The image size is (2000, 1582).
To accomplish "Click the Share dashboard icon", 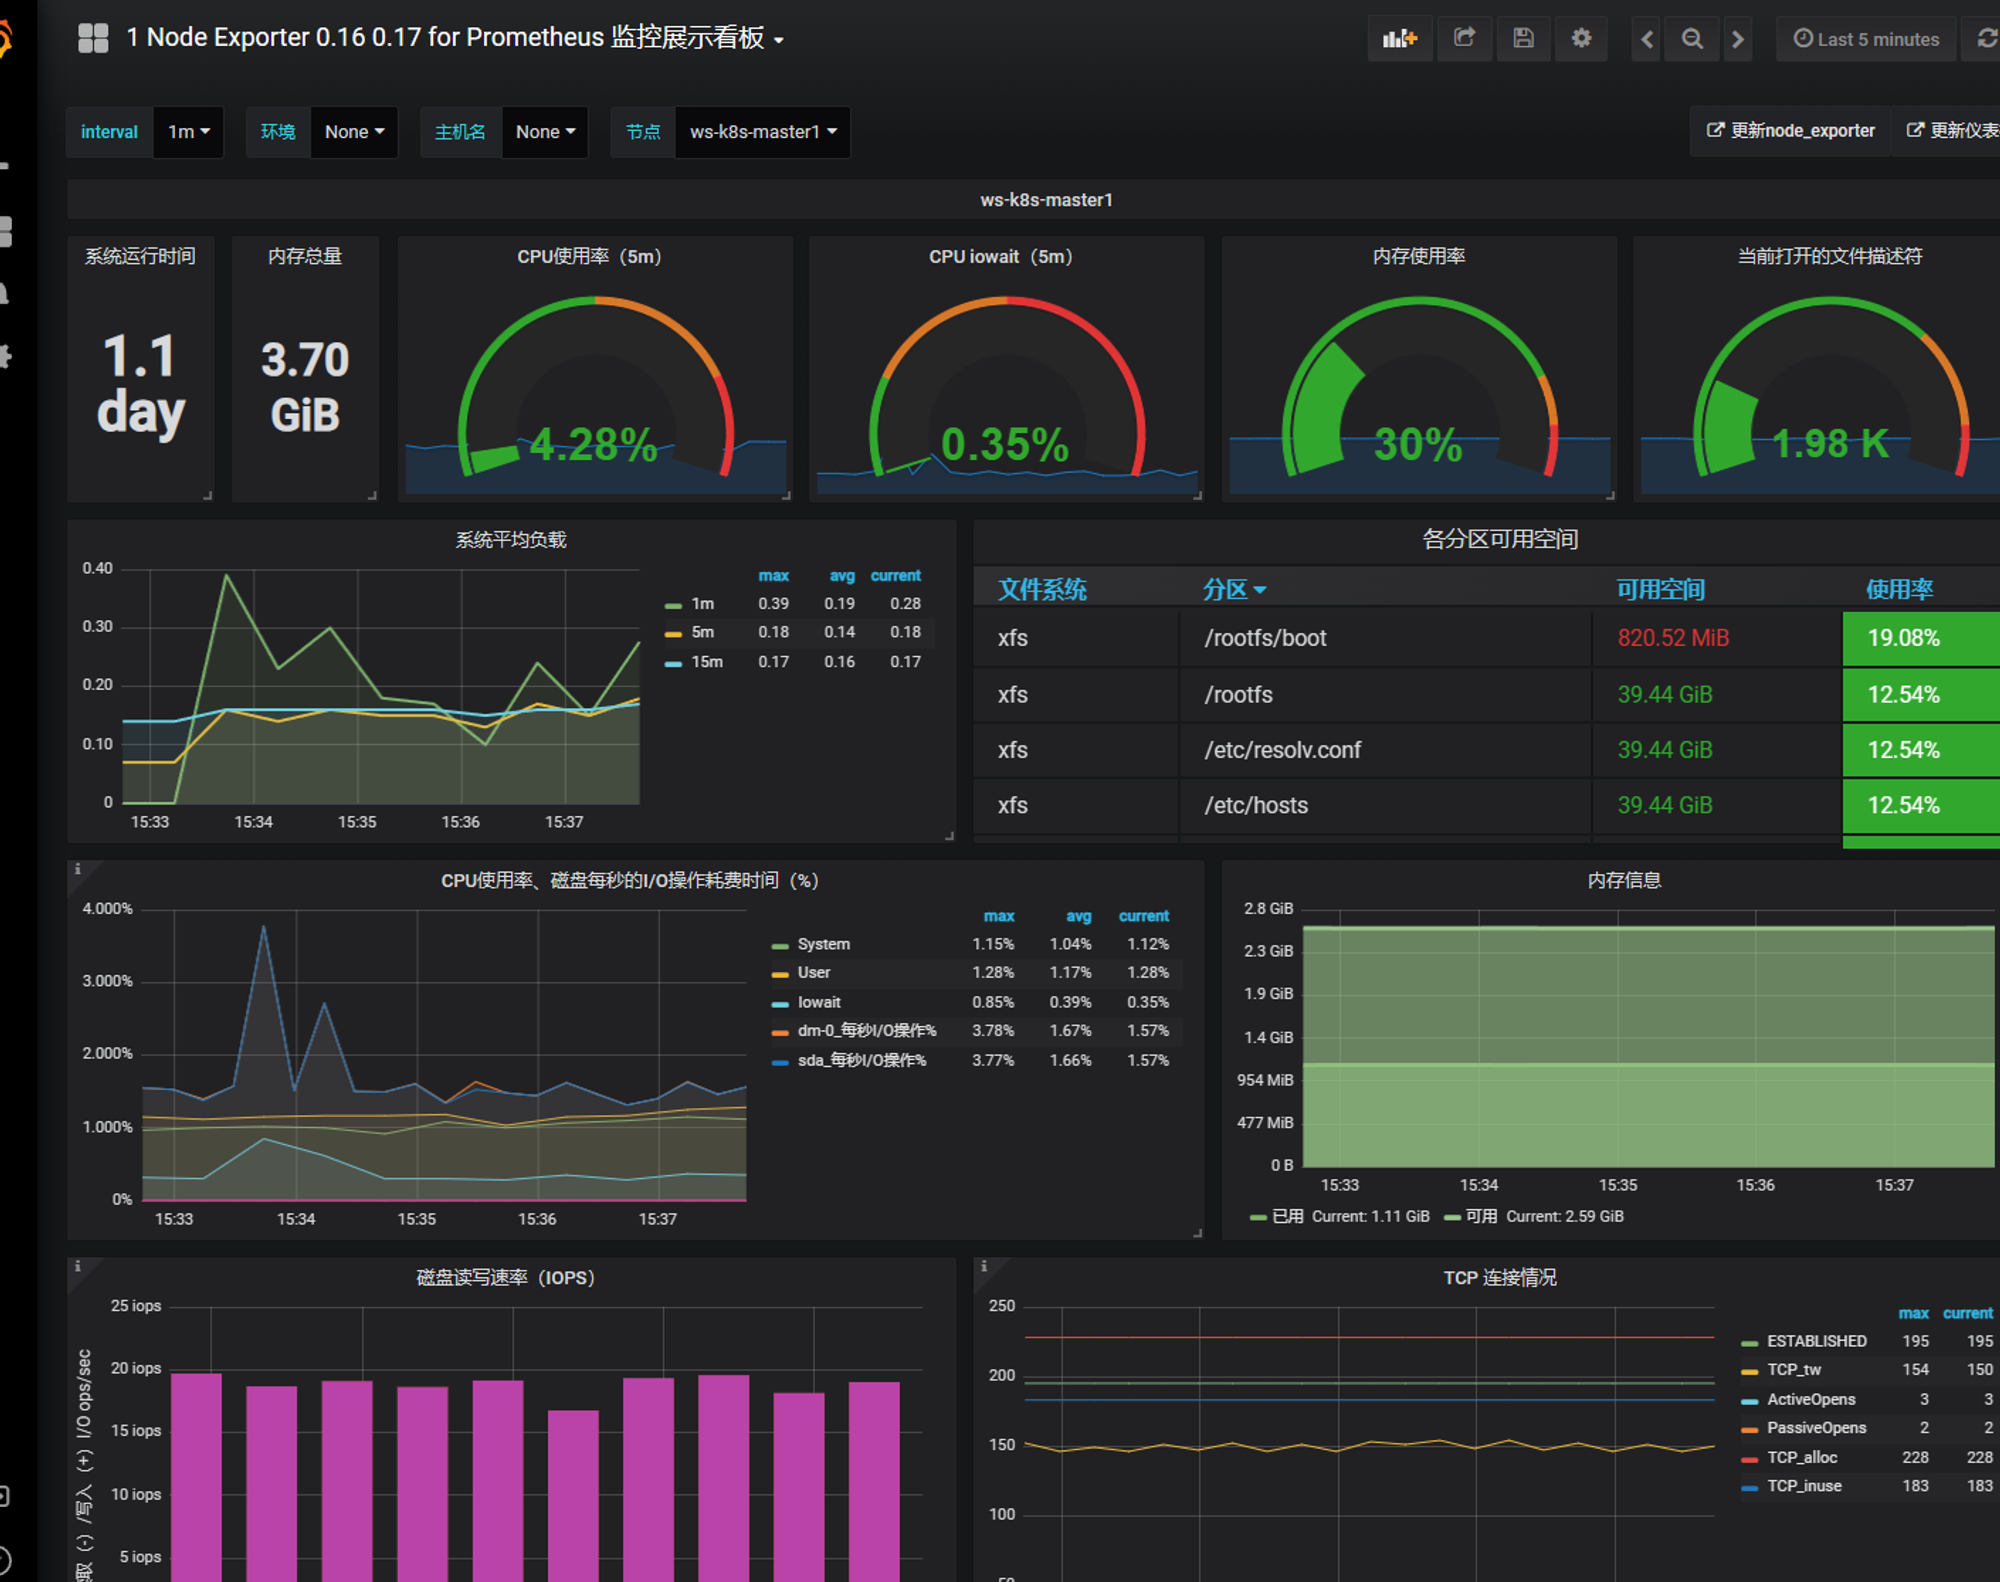I will pyautogui.click(x=1464, y=39).
